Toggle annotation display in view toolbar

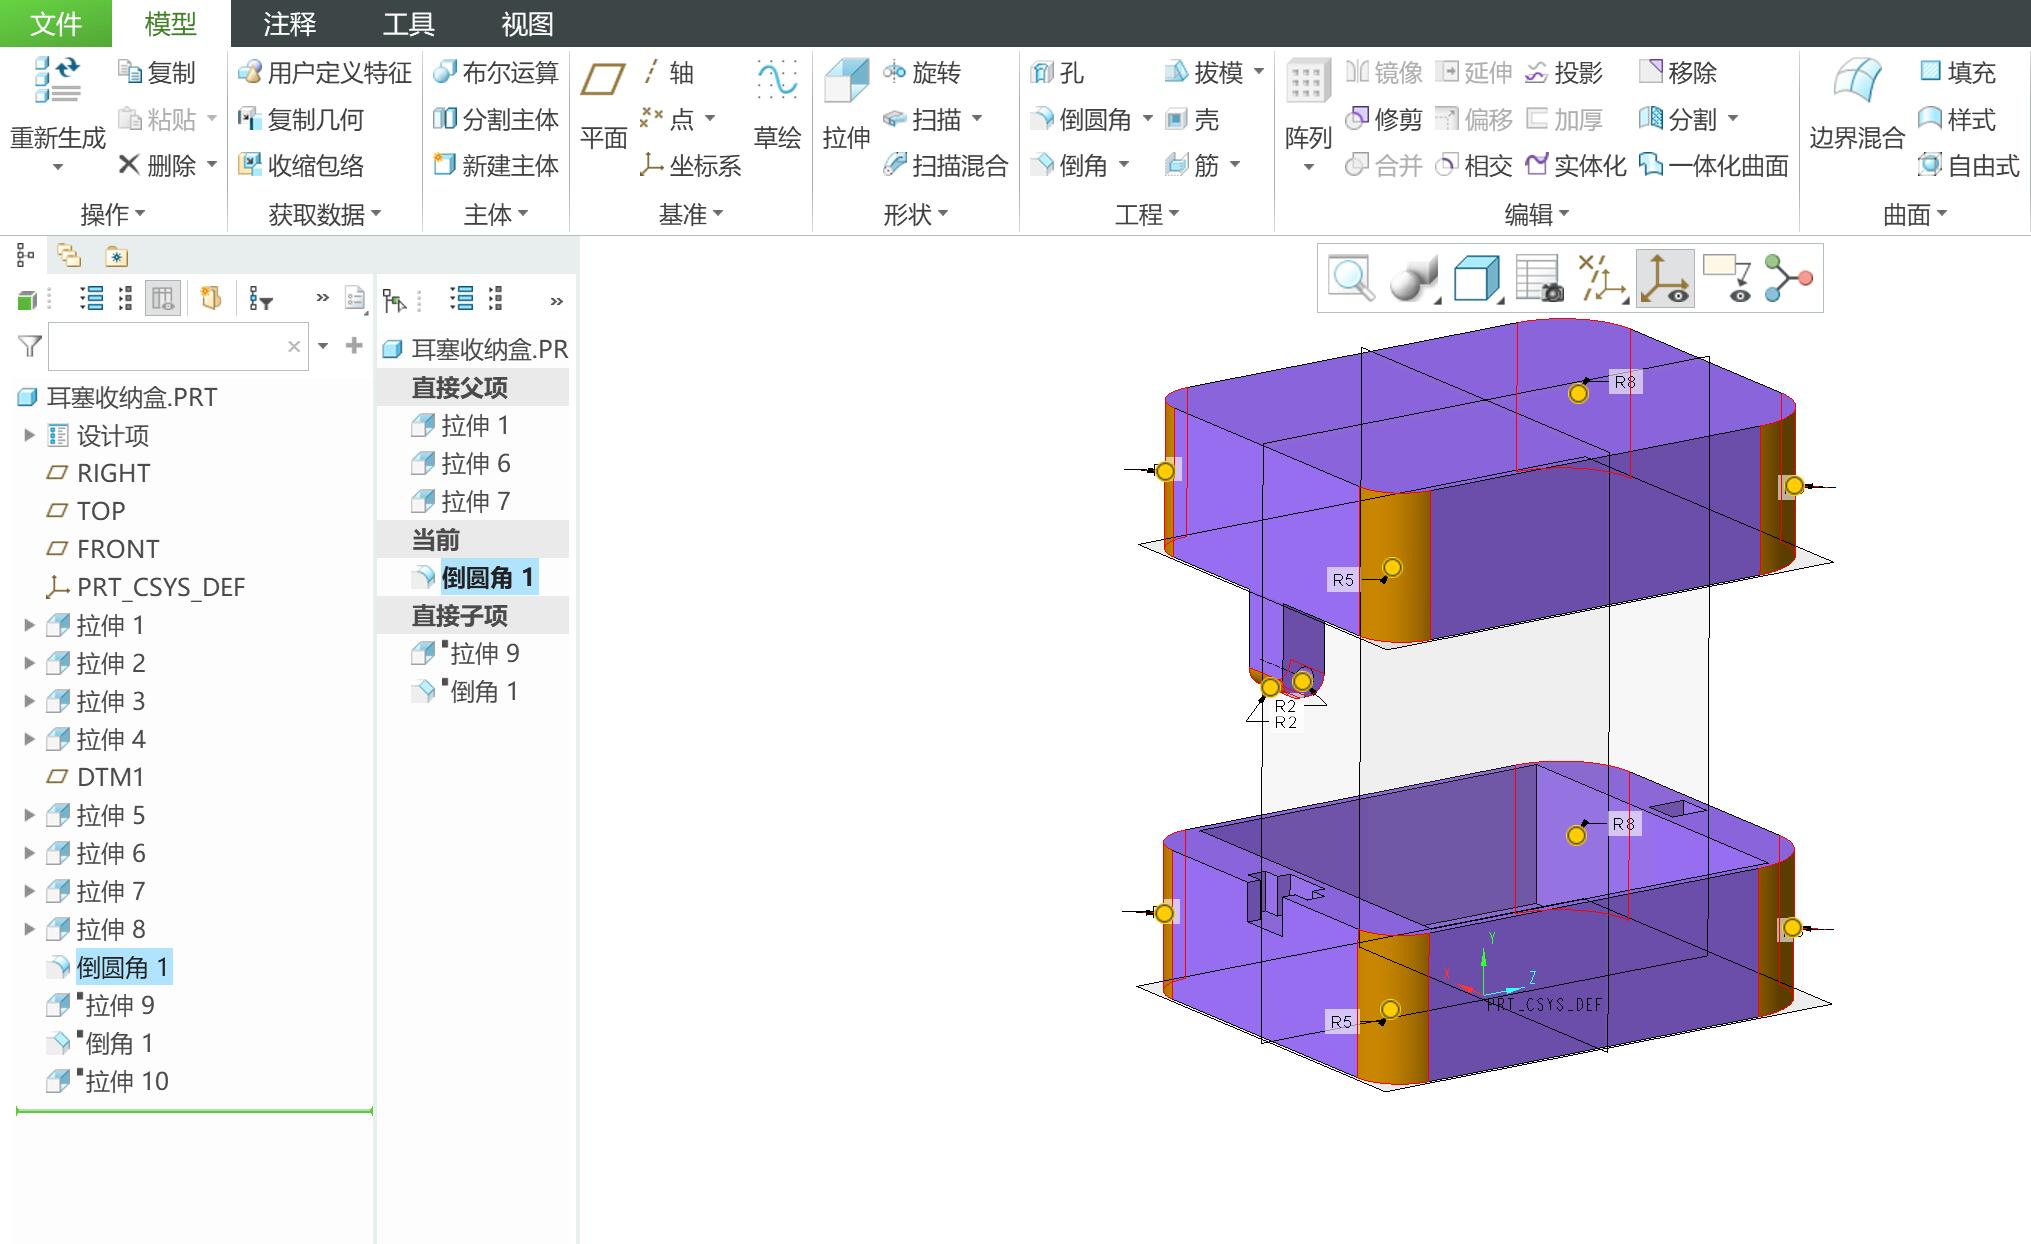pyautogui.click(x=1727, y=279)
